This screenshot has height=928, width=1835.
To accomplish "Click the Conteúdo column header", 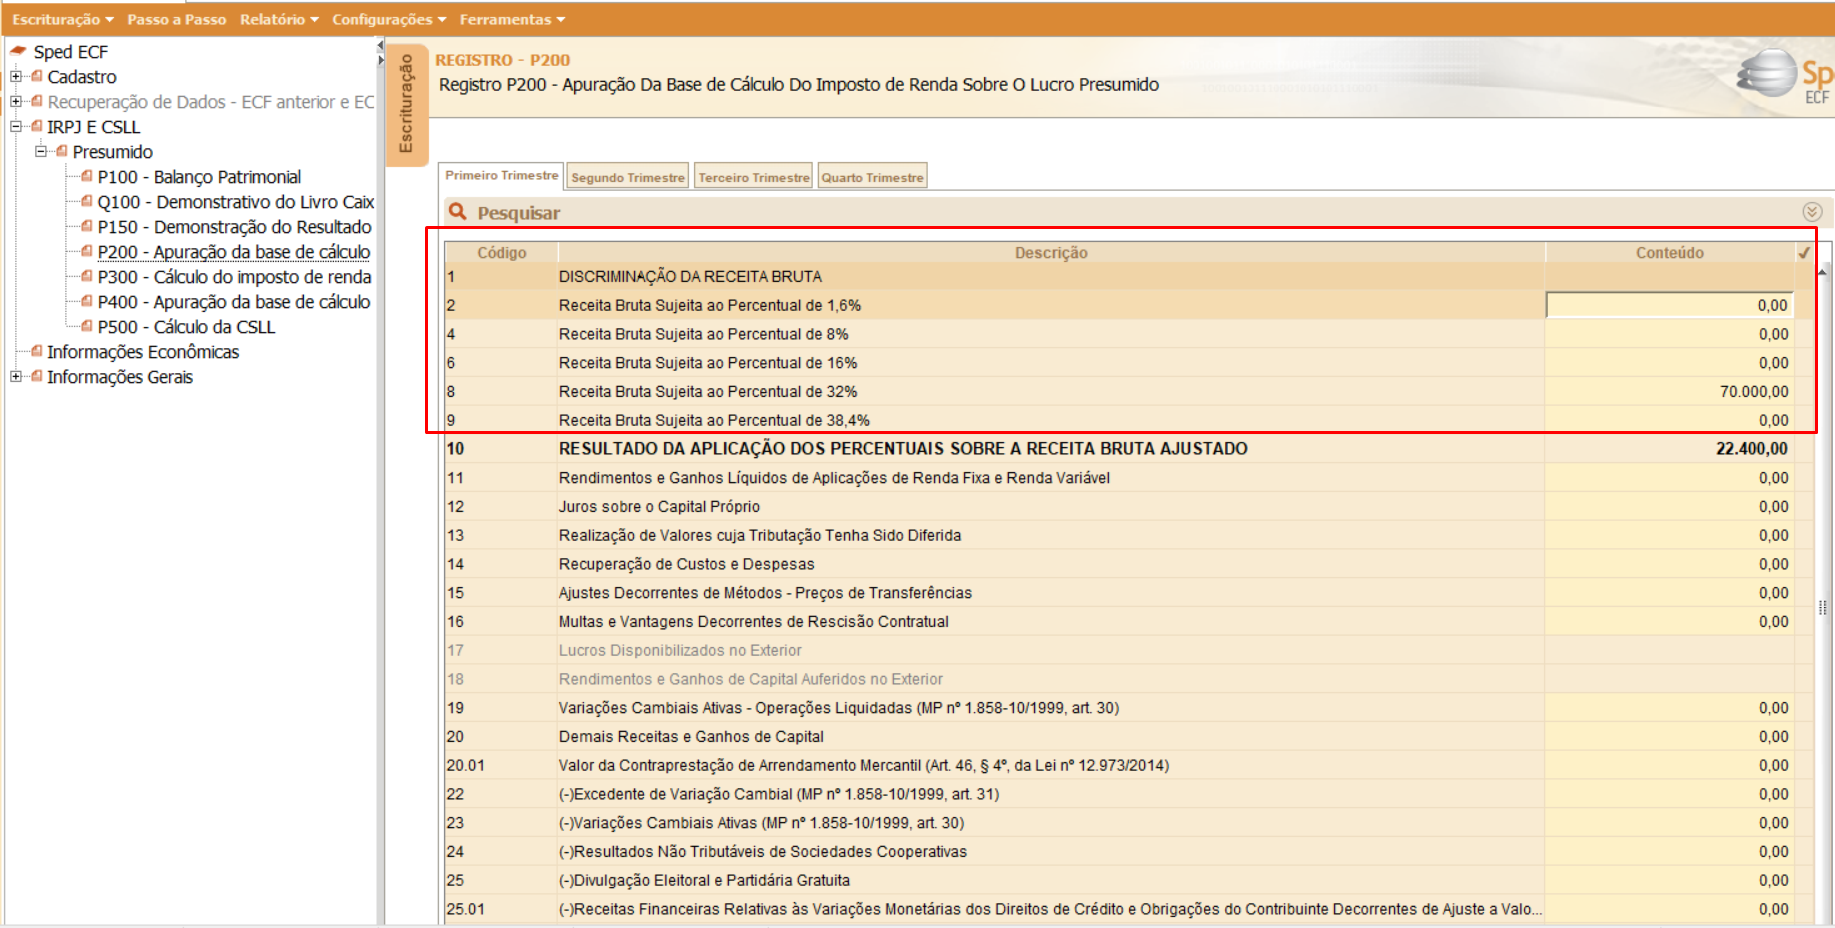I will point(1669,253).
